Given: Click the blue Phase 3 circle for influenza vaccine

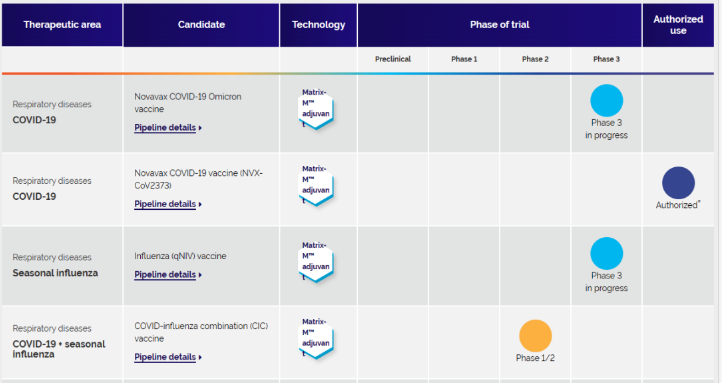Looking at the screenshot, I should (x=606, y=253).
